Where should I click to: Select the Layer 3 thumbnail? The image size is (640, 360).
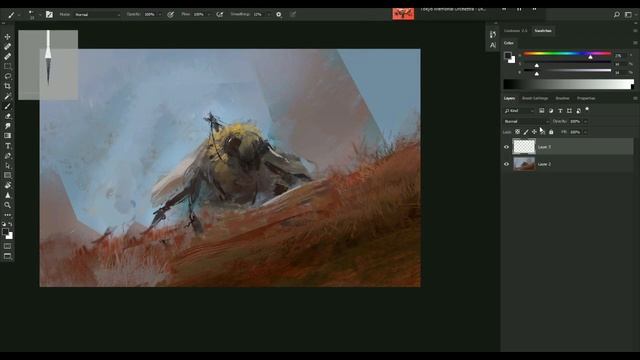(524, 147)
